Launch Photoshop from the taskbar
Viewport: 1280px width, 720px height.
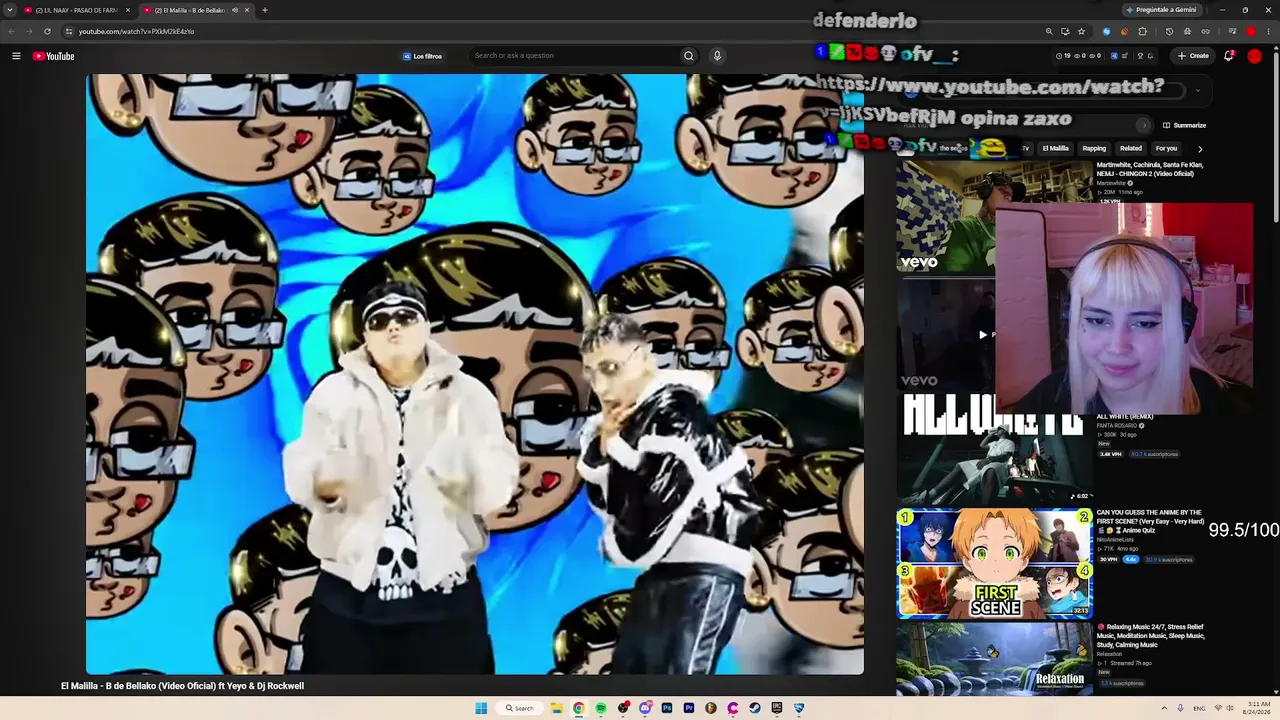pyautogui.click(x=667, y=708)
